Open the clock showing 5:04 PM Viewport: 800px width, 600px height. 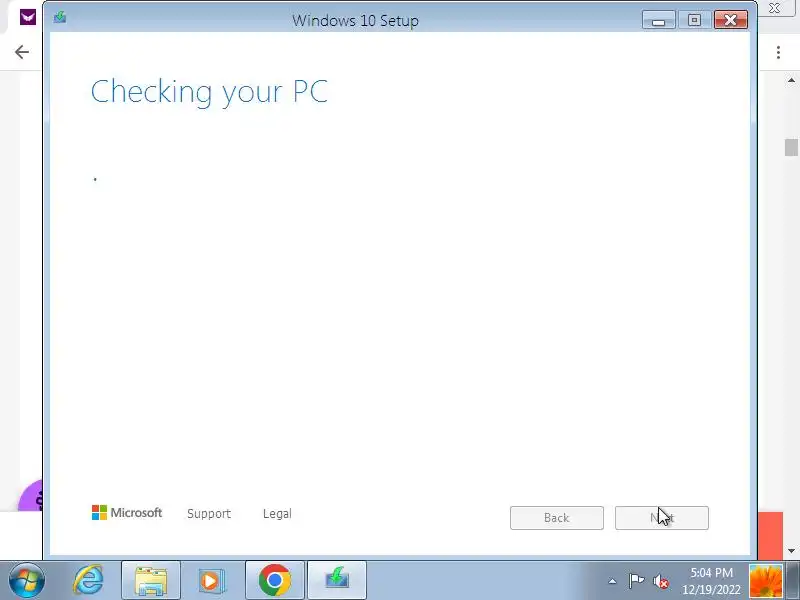click(x=711, y=581)
